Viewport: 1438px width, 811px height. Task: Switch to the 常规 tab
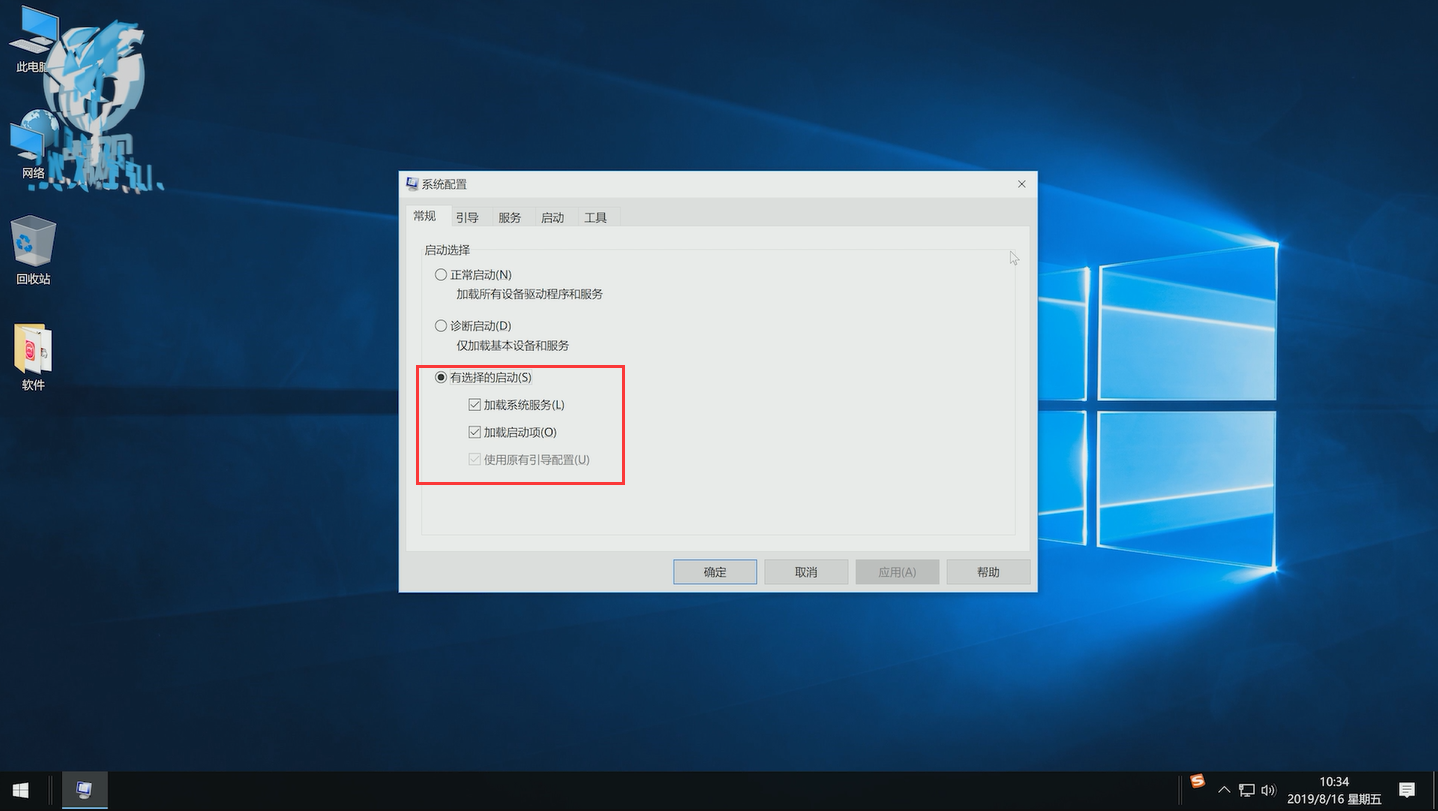(x=425, y=216)
